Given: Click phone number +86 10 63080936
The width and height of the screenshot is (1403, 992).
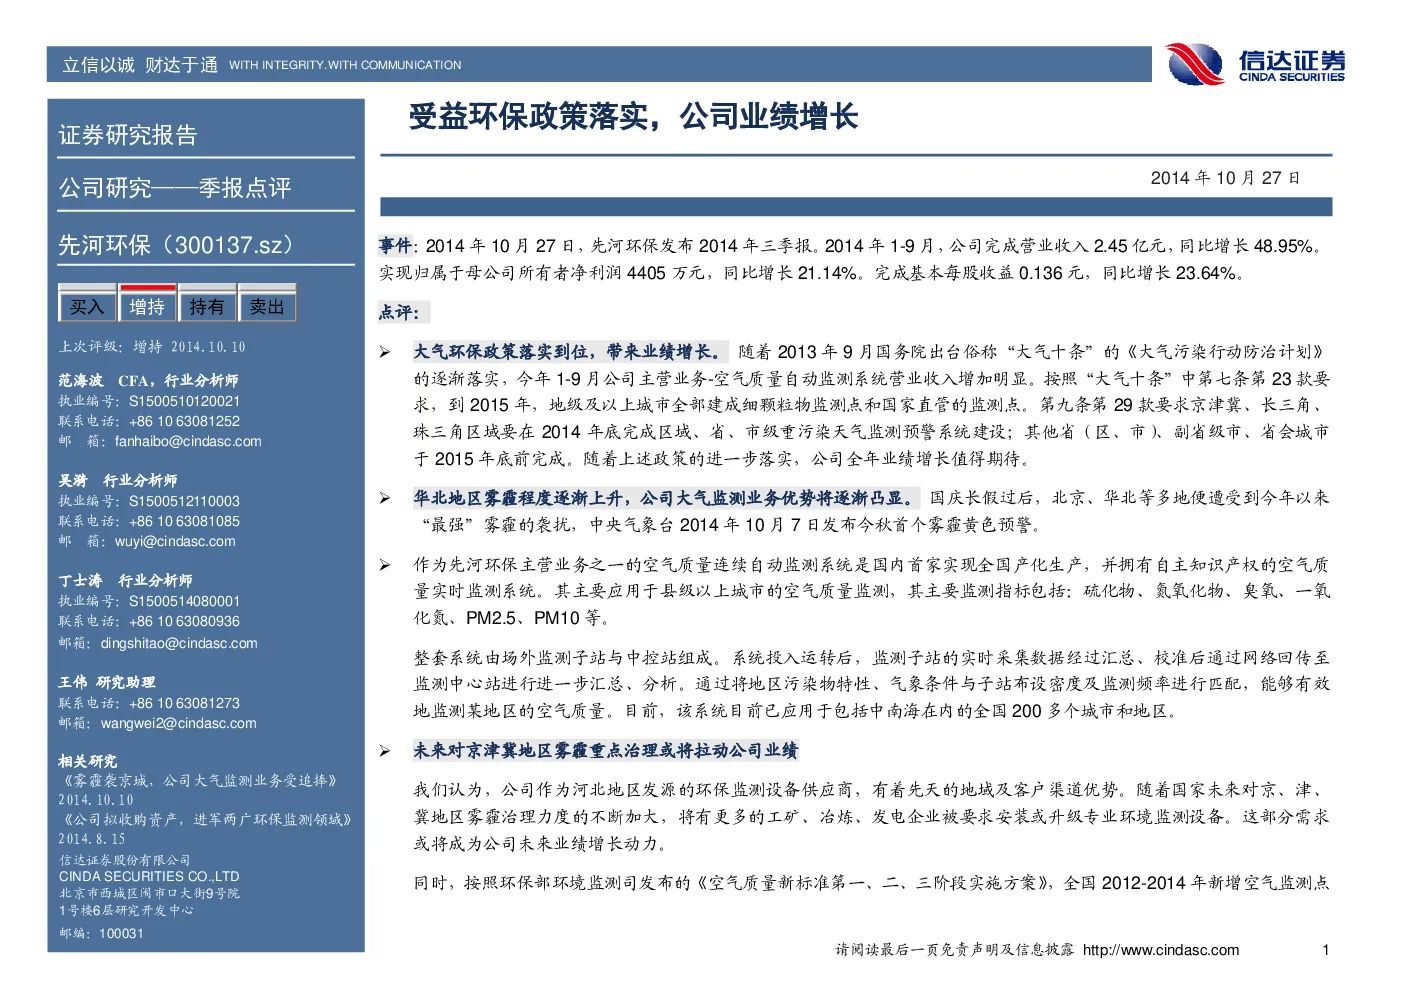Looking at the screenshot, I should 185,621.
